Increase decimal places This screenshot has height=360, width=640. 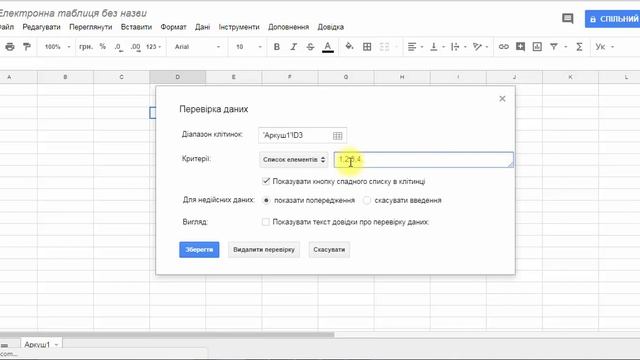[136, 47]
